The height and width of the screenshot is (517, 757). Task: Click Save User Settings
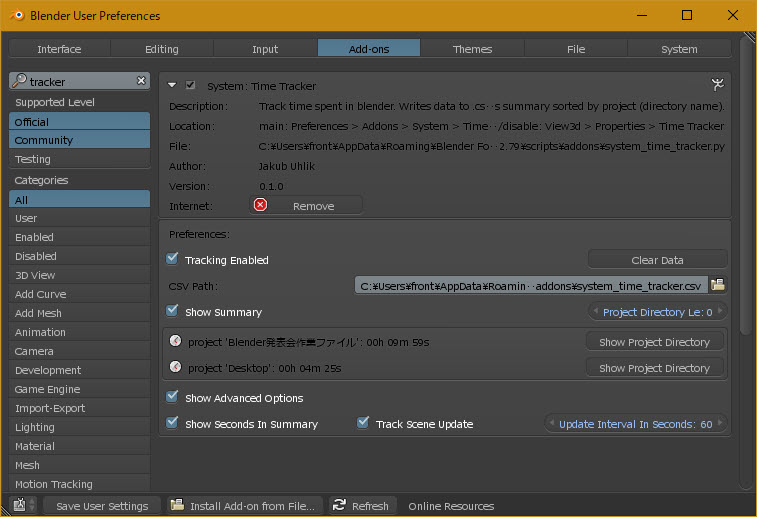[x=102, y=505]
